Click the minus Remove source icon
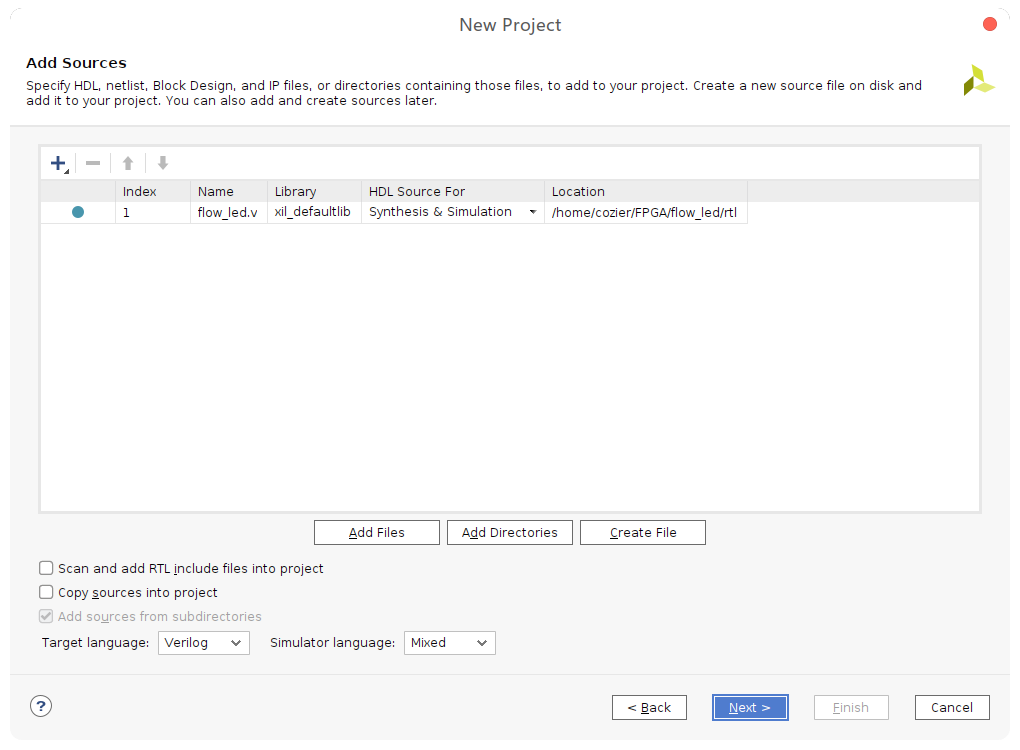The image size is (1020, 750). tap(93, 163)
